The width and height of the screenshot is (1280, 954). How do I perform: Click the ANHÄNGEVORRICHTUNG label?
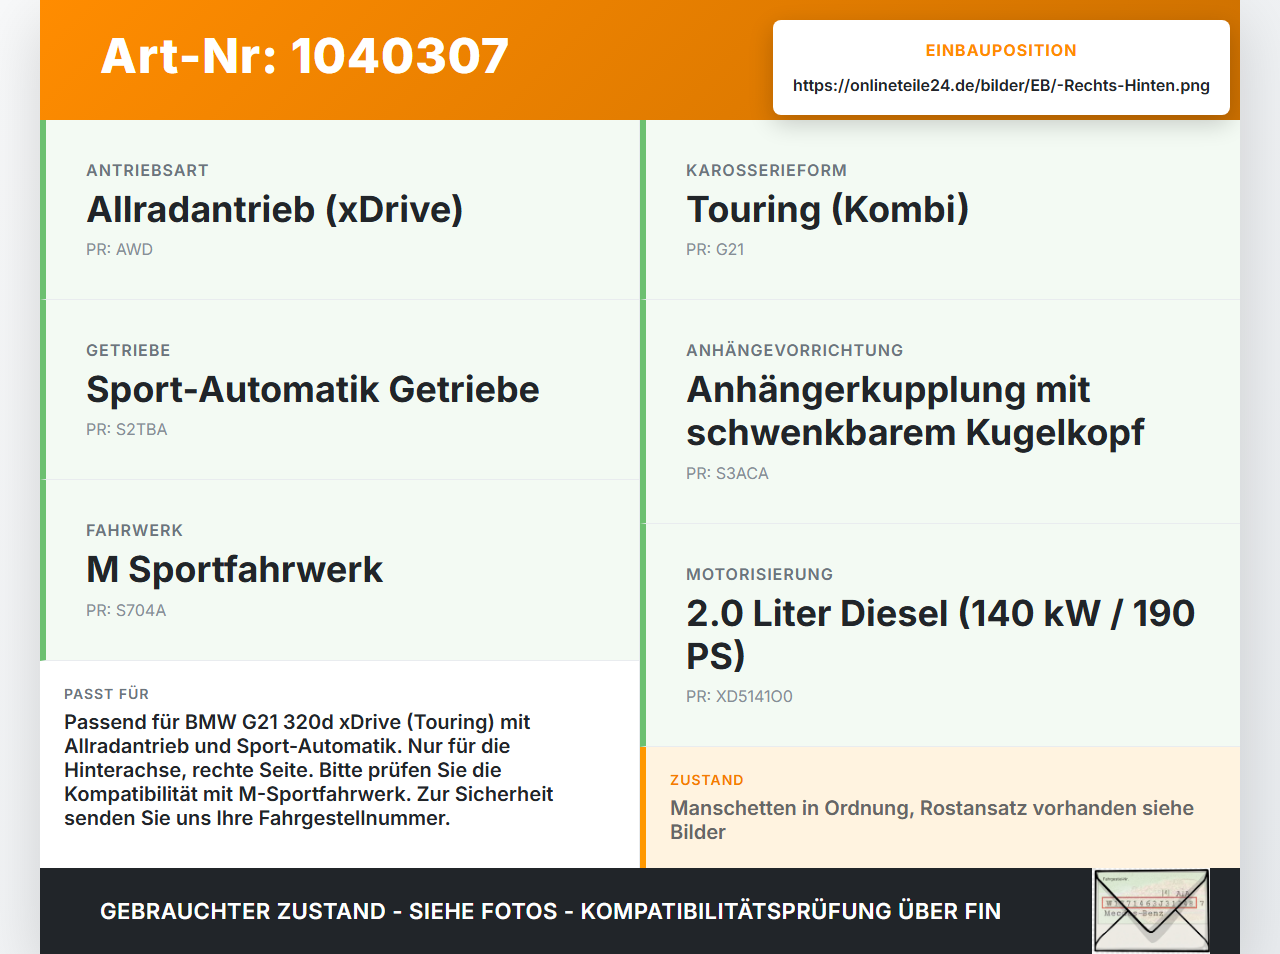point(795,350)
